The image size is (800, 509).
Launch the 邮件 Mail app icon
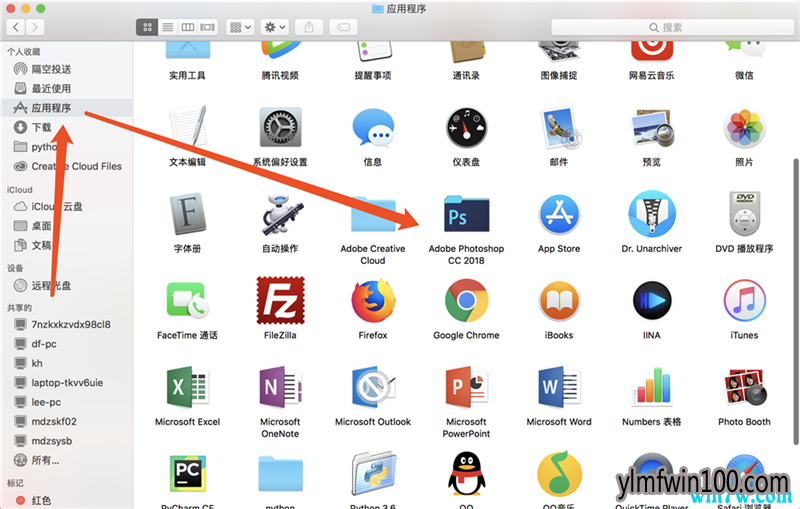coord(560,128)
